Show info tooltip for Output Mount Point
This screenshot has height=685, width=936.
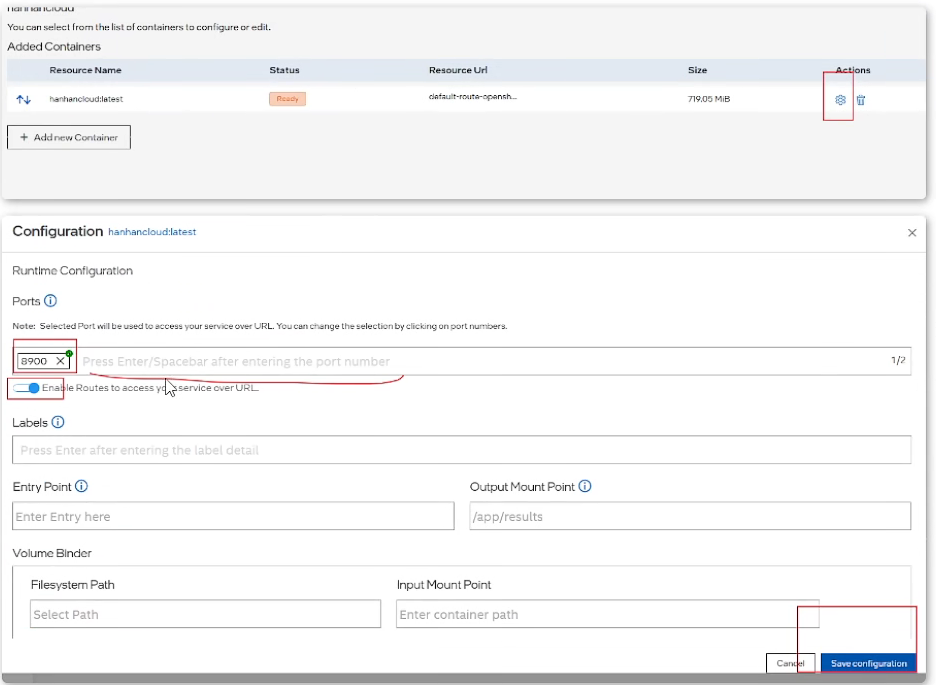coord(585,486)
